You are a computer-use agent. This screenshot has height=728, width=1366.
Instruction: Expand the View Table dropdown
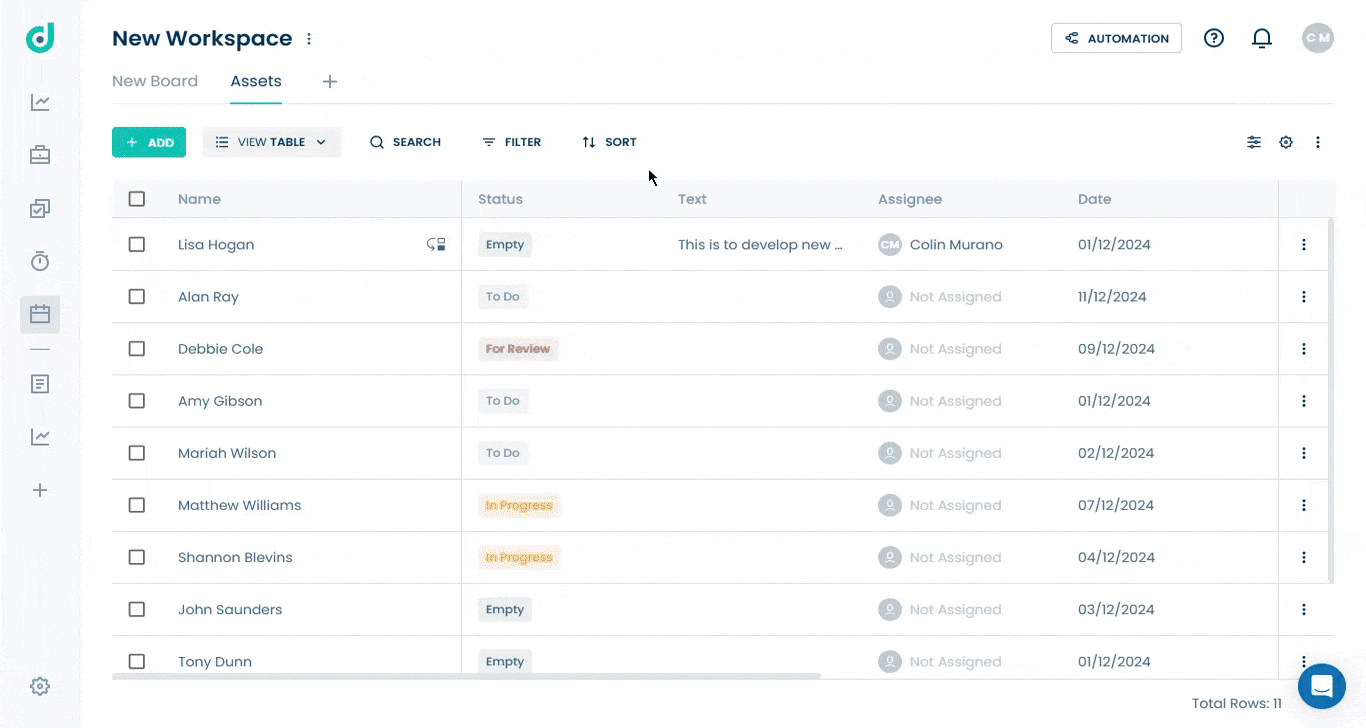coord(272,142)
